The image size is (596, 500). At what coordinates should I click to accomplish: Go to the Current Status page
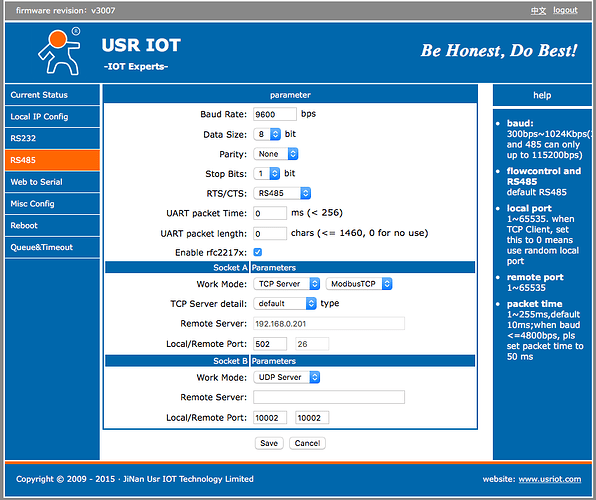[52, 95]
